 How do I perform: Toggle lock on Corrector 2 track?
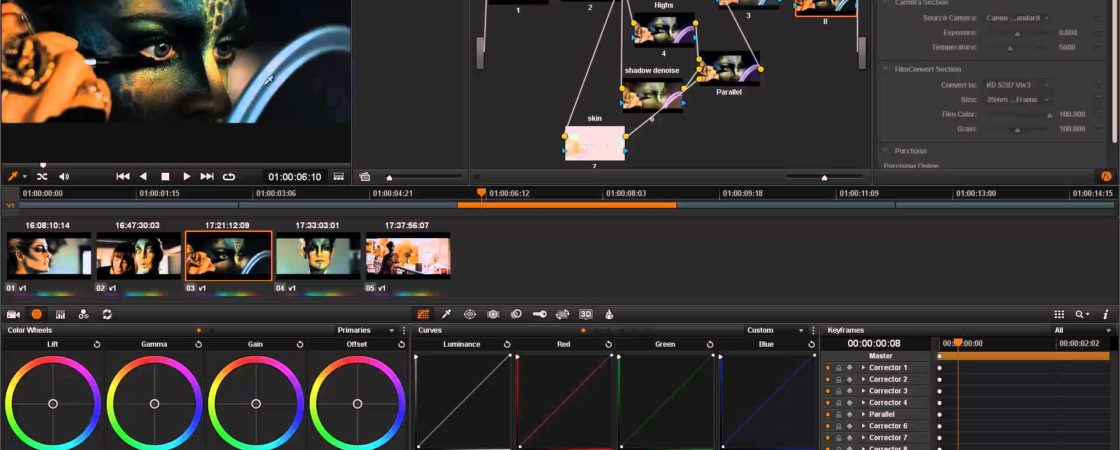tap(839, 379)
